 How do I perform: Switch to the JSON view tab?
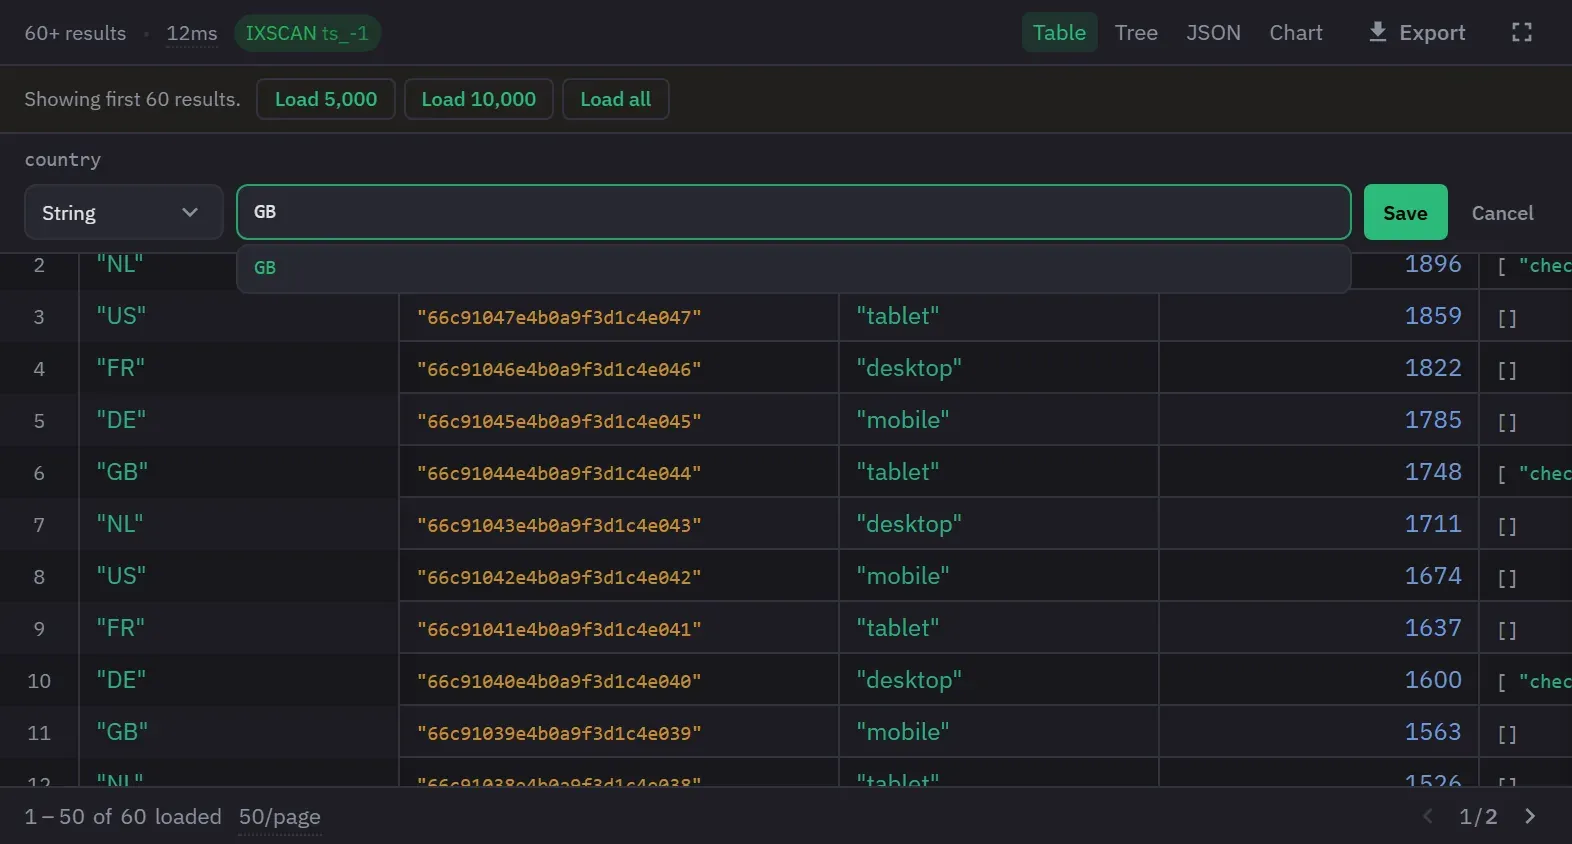tap(1213, 33)
